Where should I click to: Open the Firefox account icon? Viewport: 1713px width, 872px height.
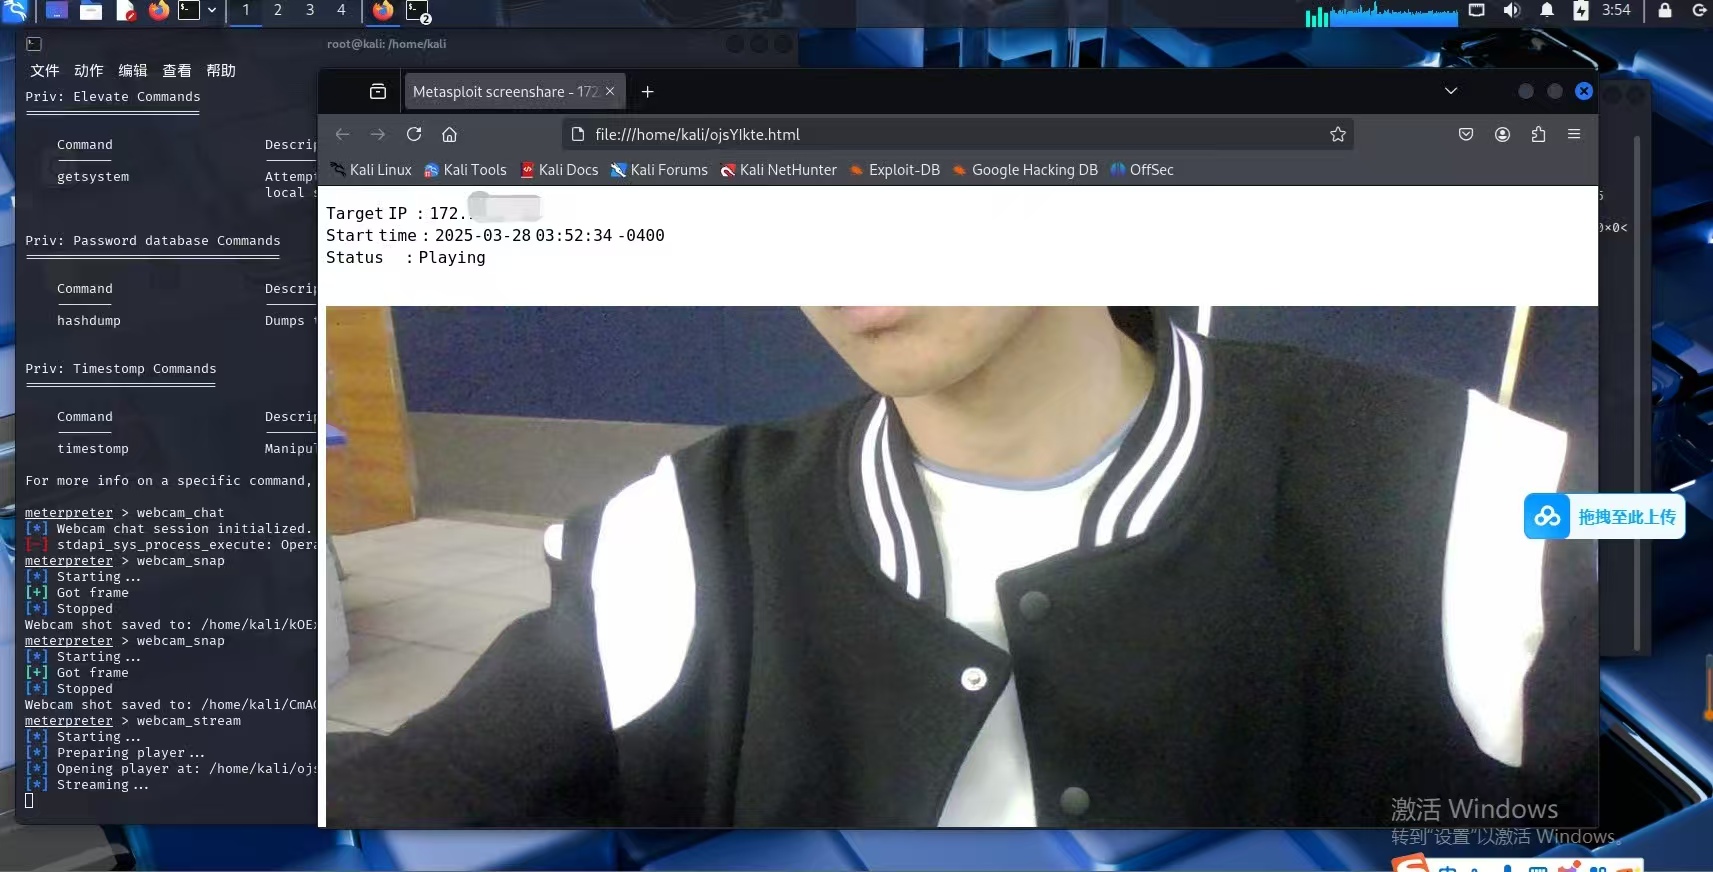1502,134
